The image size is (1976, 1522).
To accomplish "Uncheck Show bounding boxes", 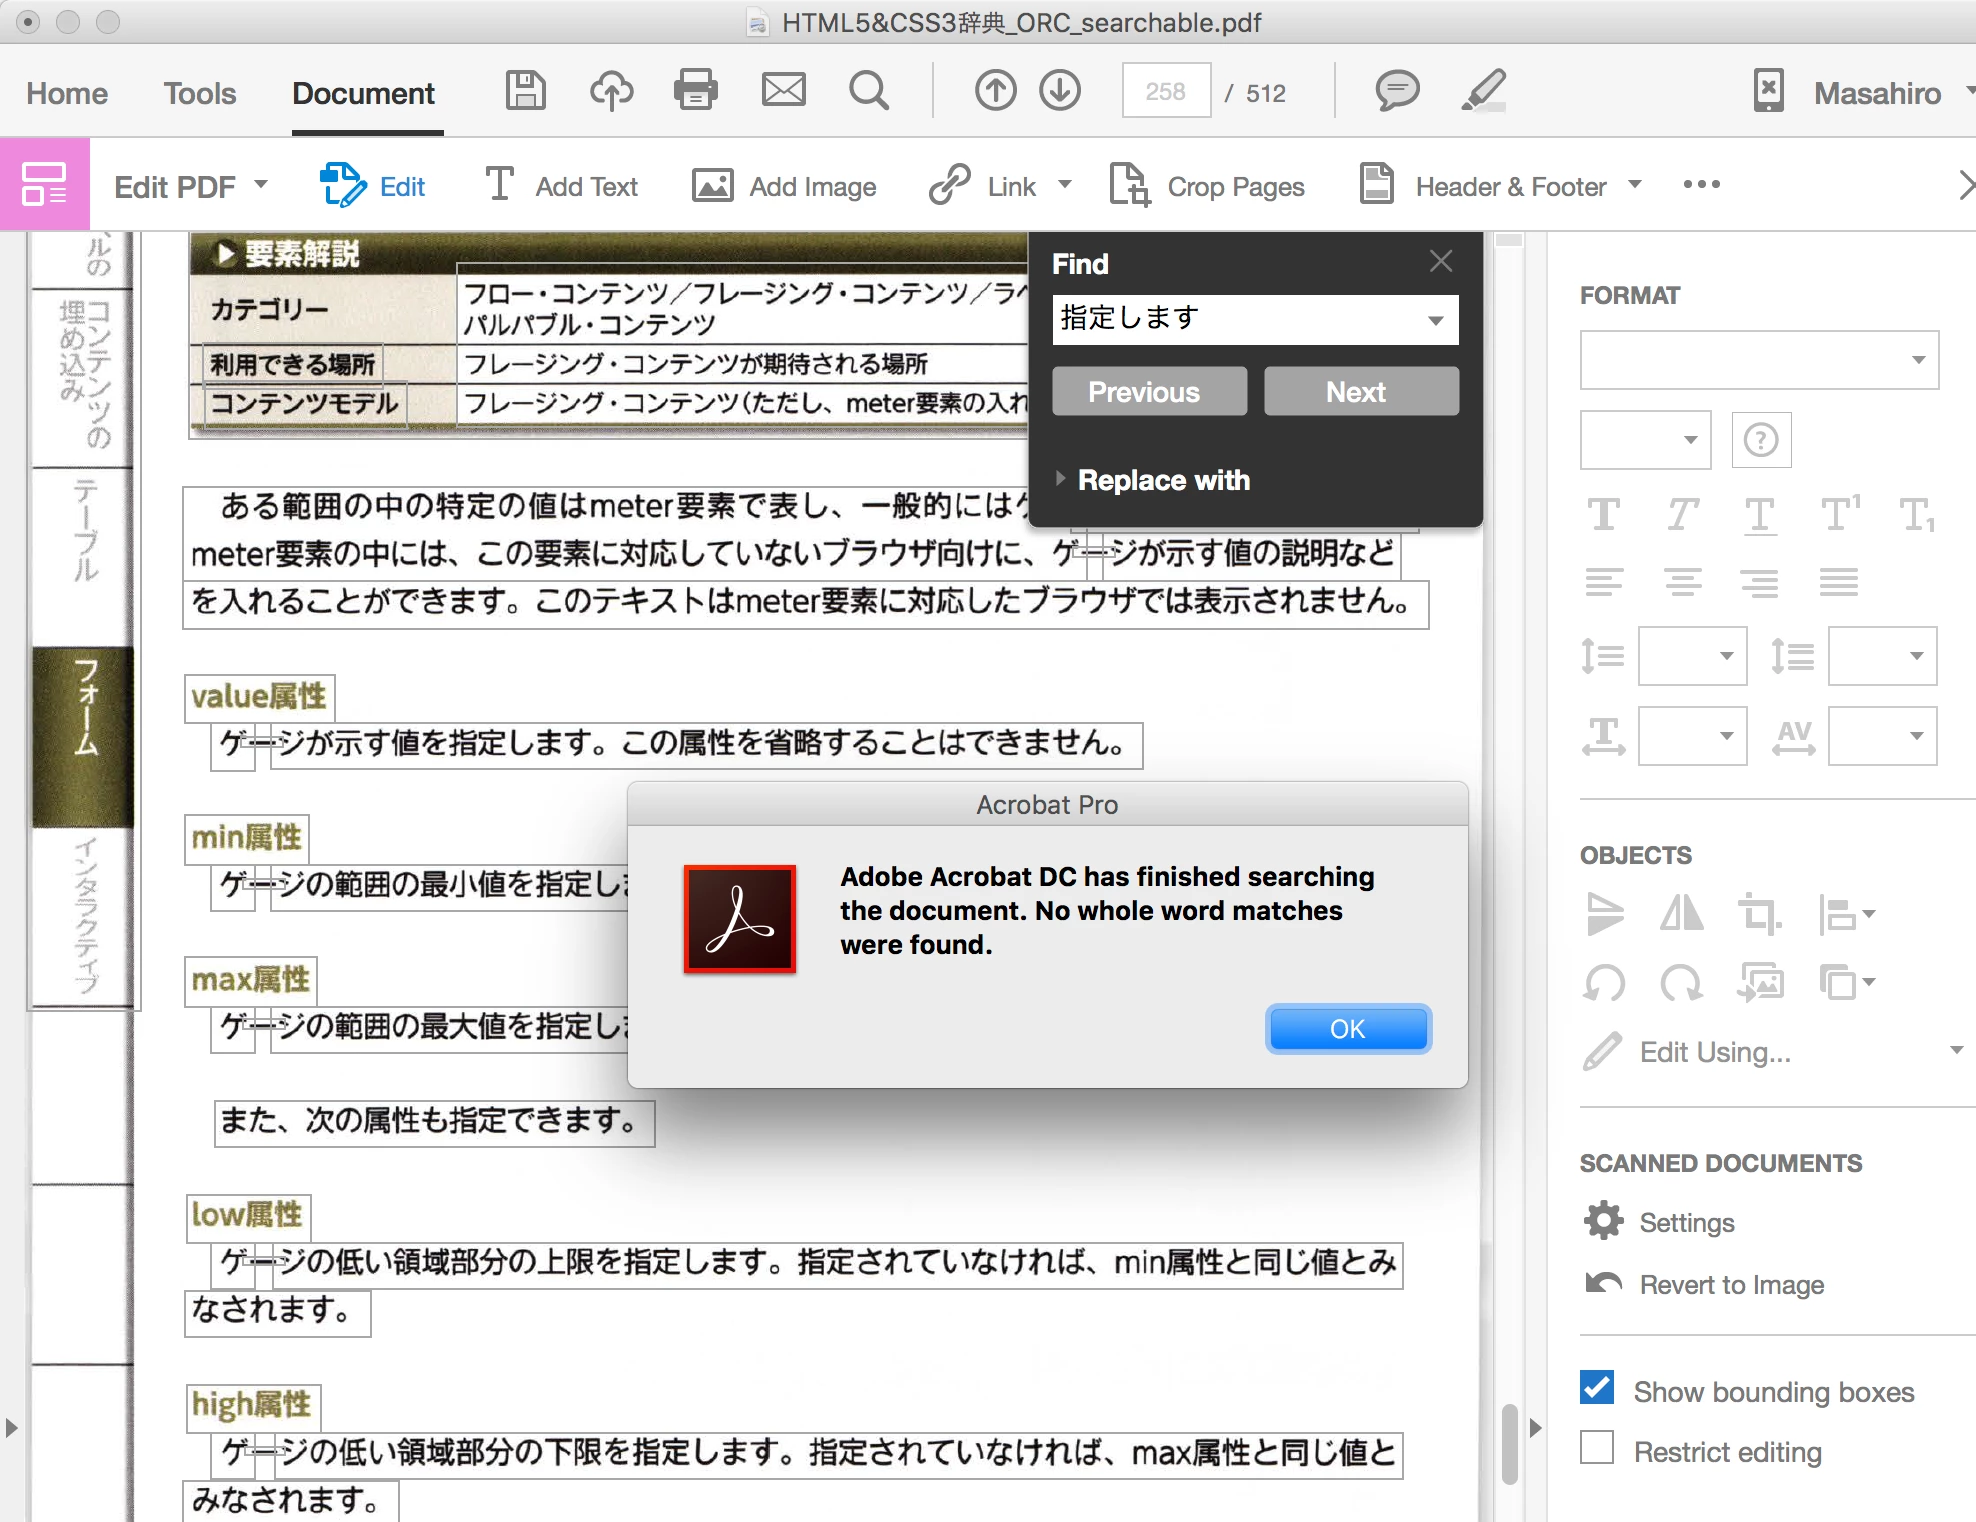I will 1597,1388.
